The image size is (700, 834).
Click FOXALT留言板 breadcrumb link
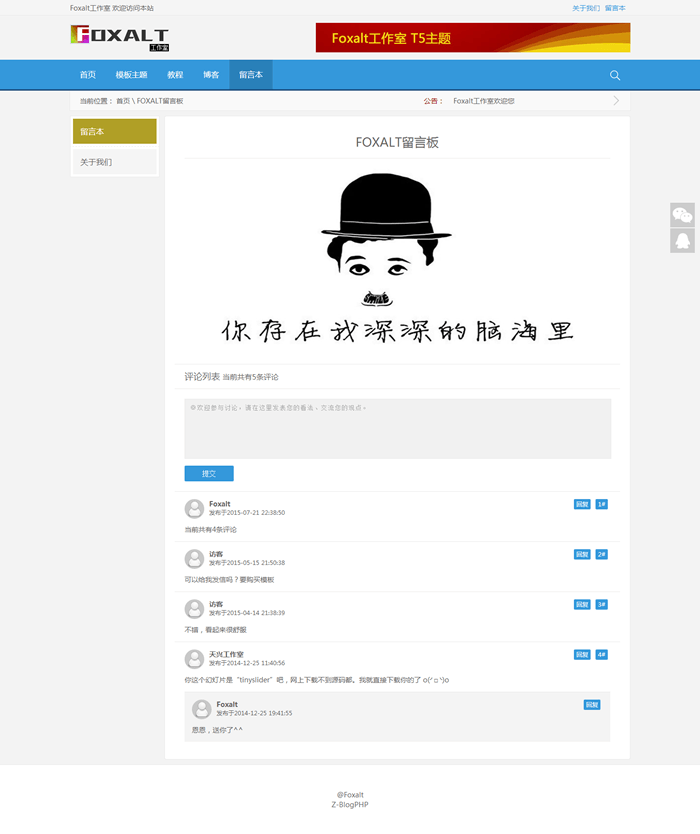pos(160,101)
